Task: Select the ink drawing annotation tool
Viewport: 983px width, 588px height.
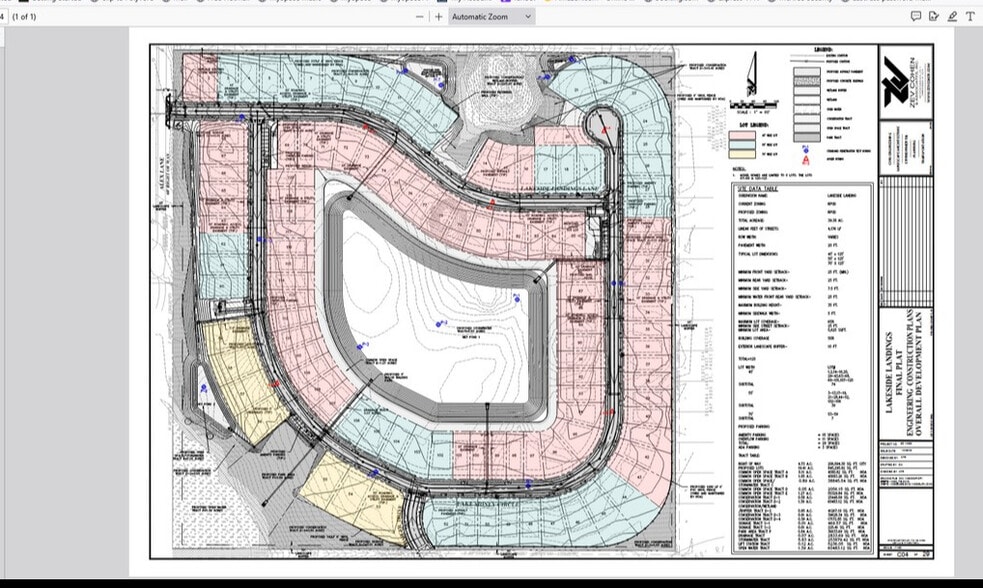Action: [x=952, y=16]
